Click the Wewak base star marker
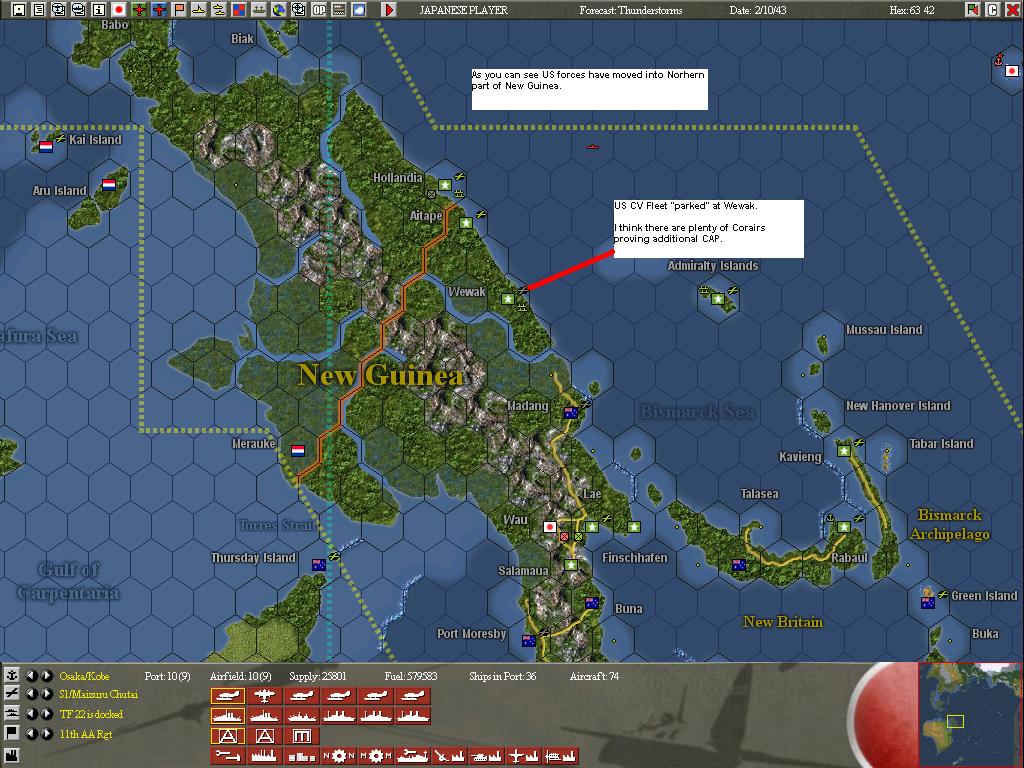The image size is (1024, 768). (x=508, y=299)
